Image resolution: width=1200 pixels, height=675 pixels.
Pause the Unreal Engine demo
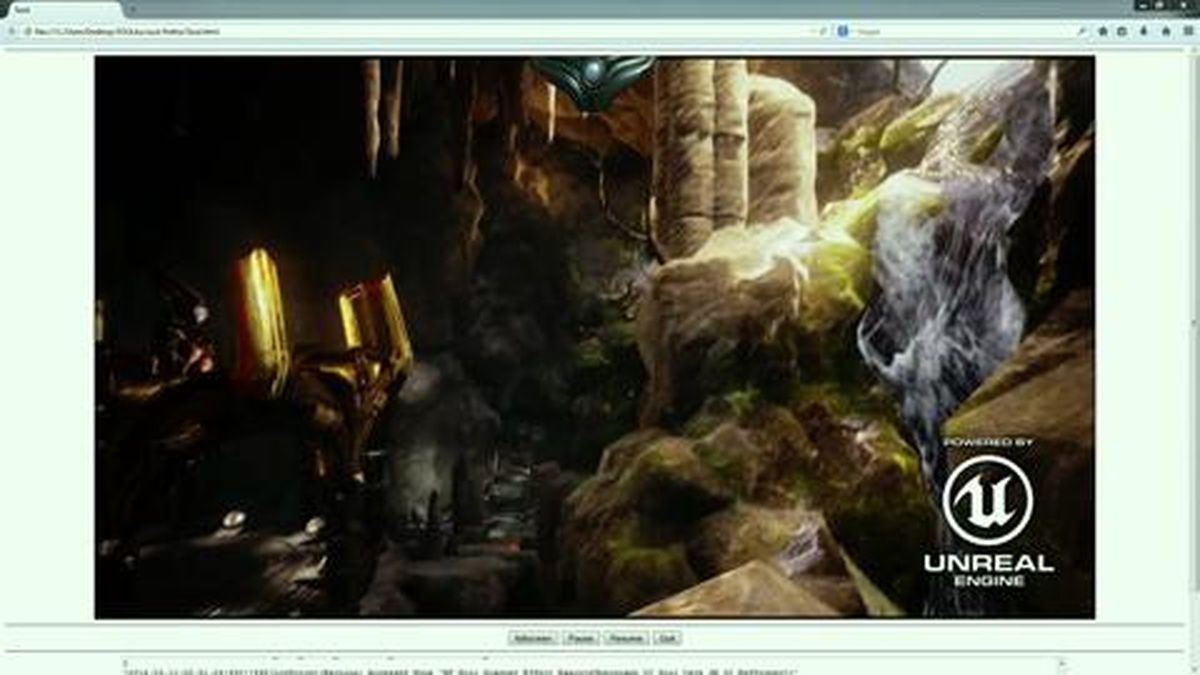coord(583,638)
